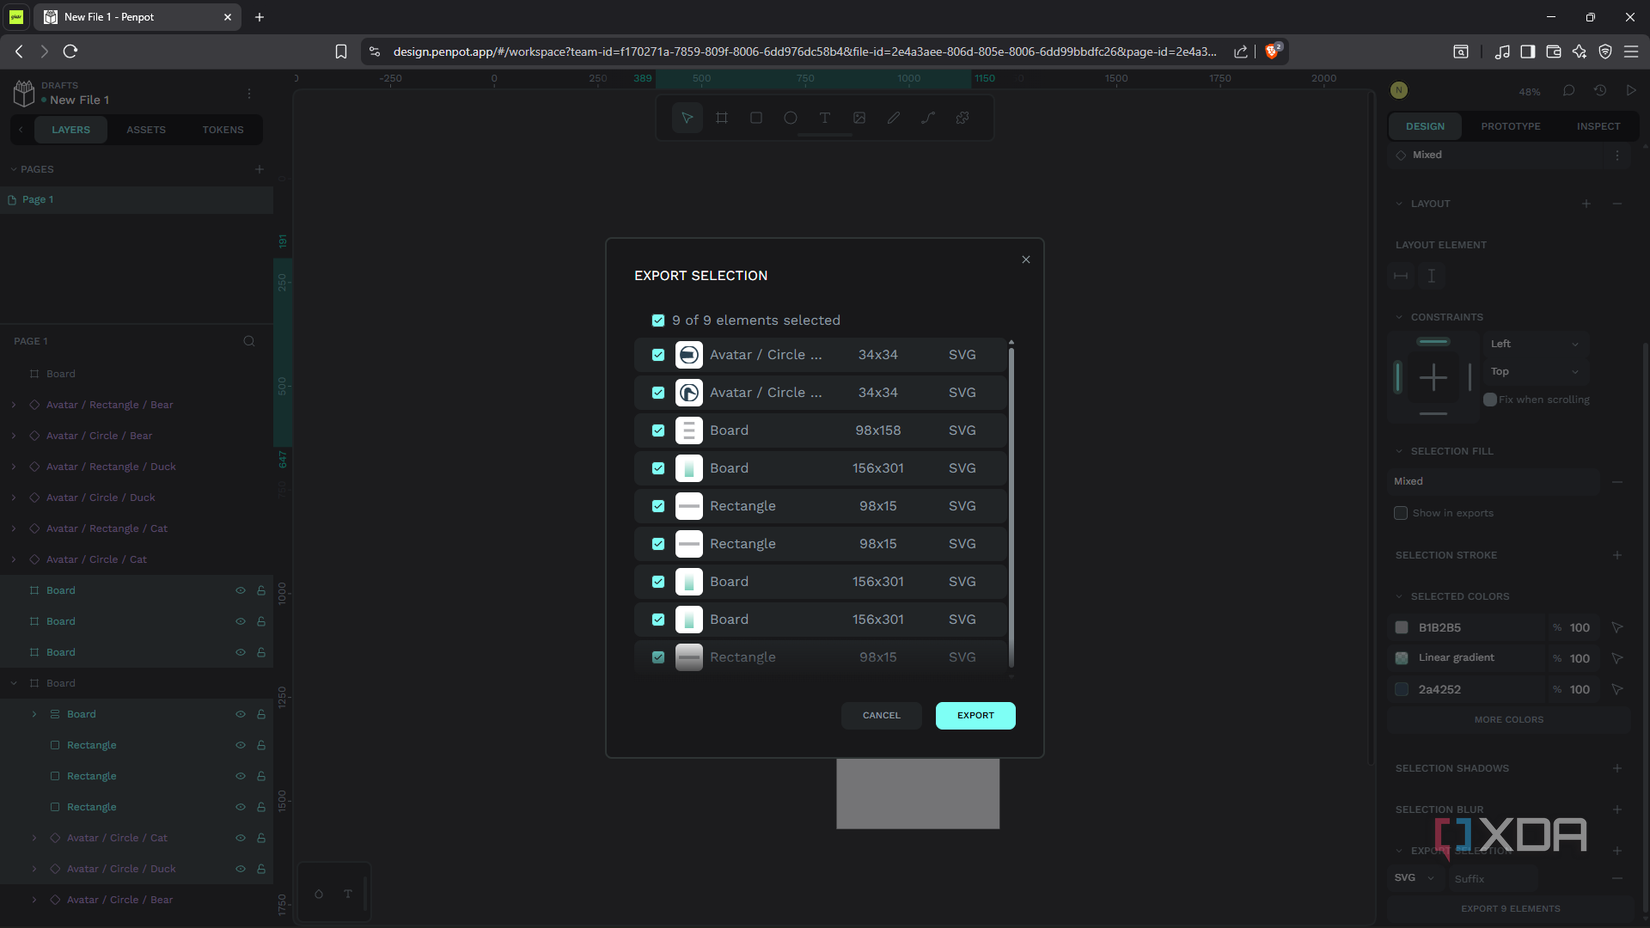Open the SVG export format dropdown

coord(1415,878)
